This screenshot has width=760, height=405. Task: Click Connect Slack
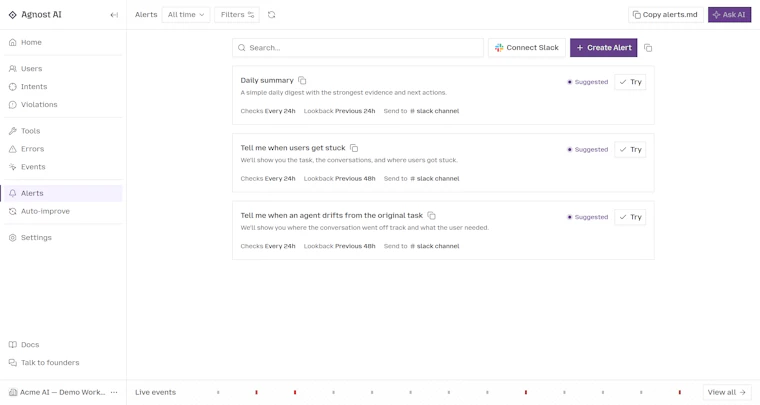pyautogui.click(x=526, y=48)
